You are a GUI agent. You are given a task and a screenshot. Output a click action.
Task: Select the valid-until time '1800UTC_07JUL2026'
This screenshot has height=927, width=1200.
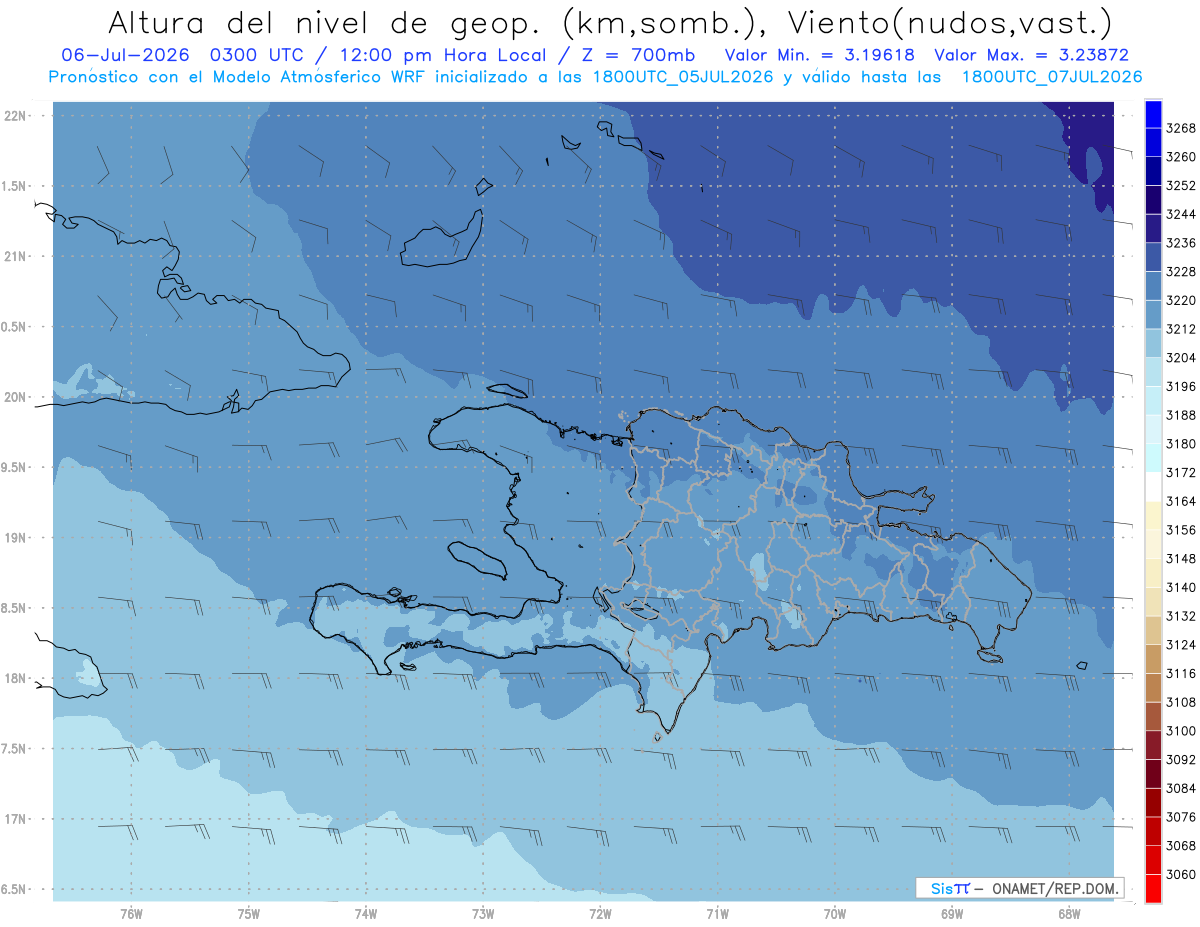pyautogui.click(x=1052, y=77)
